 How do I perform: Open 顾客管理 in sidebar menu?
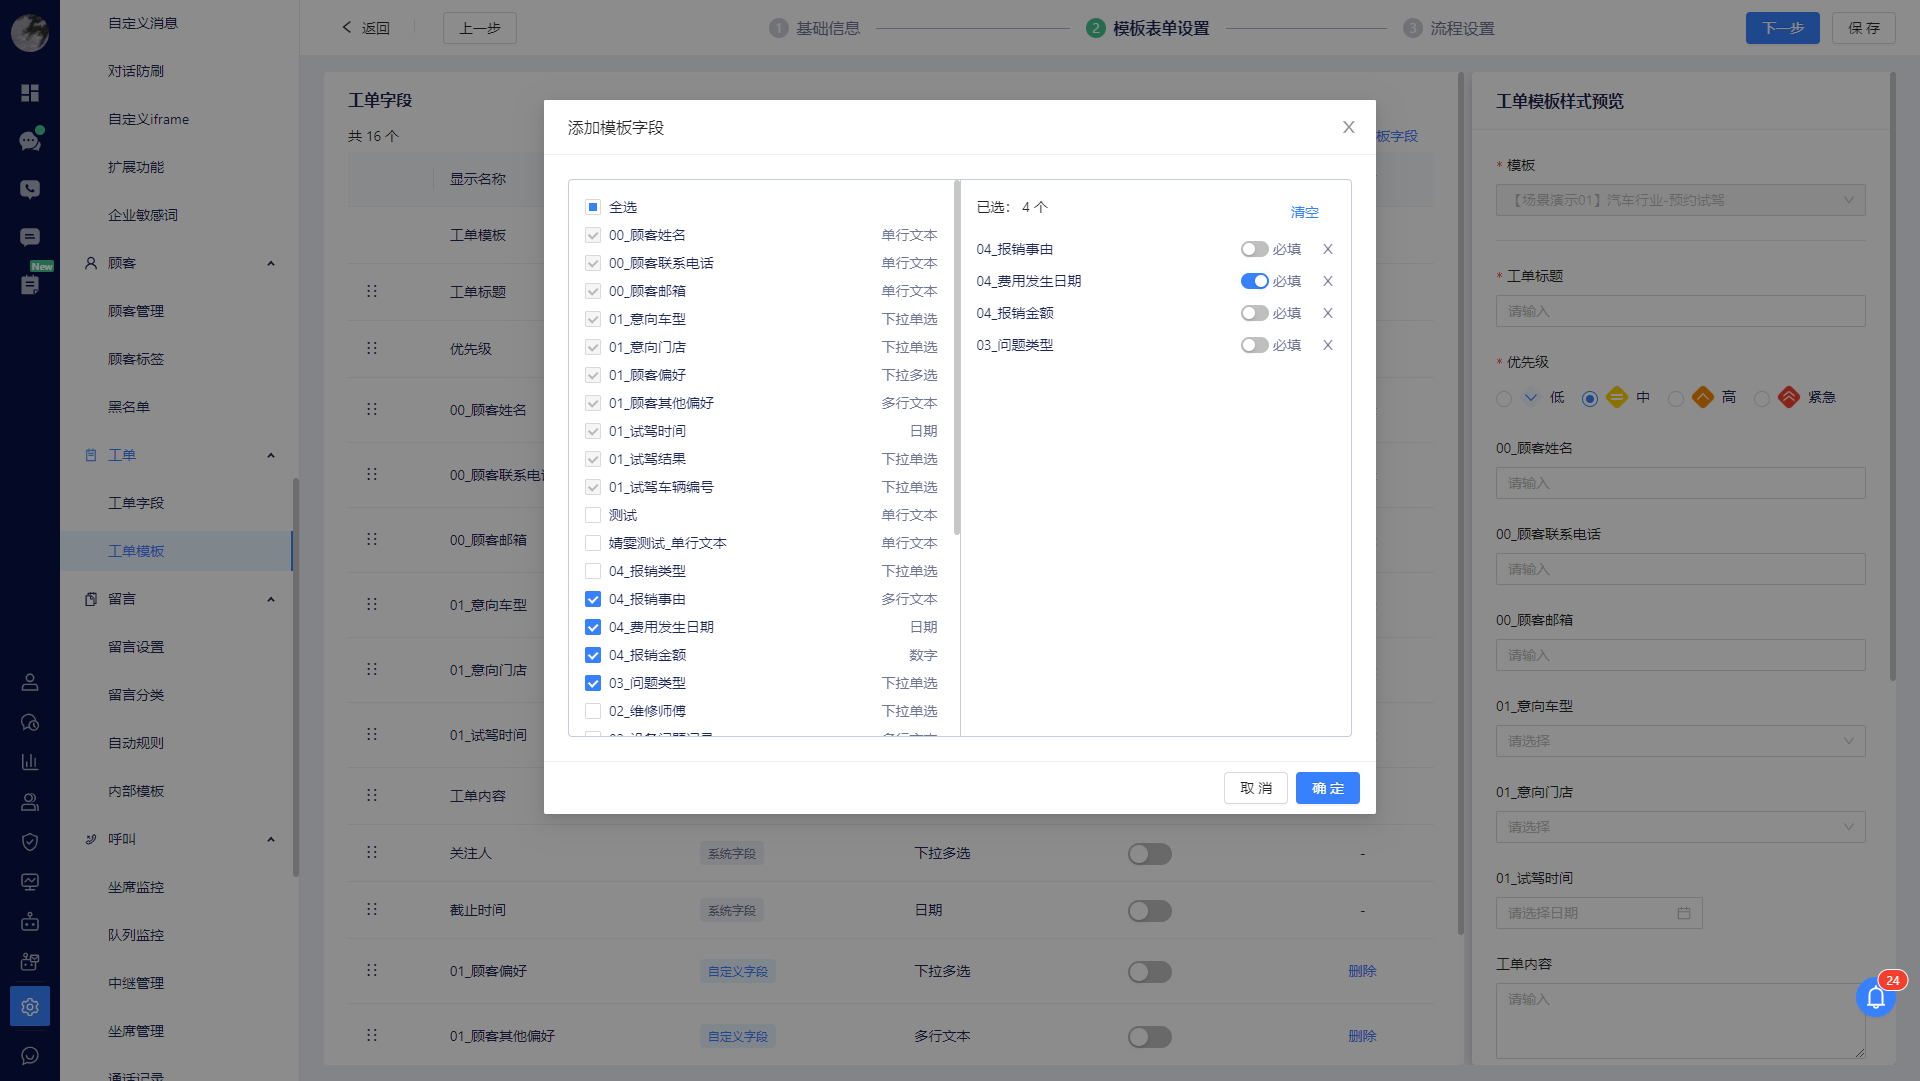pyautogui.click(x=136, y=311)
